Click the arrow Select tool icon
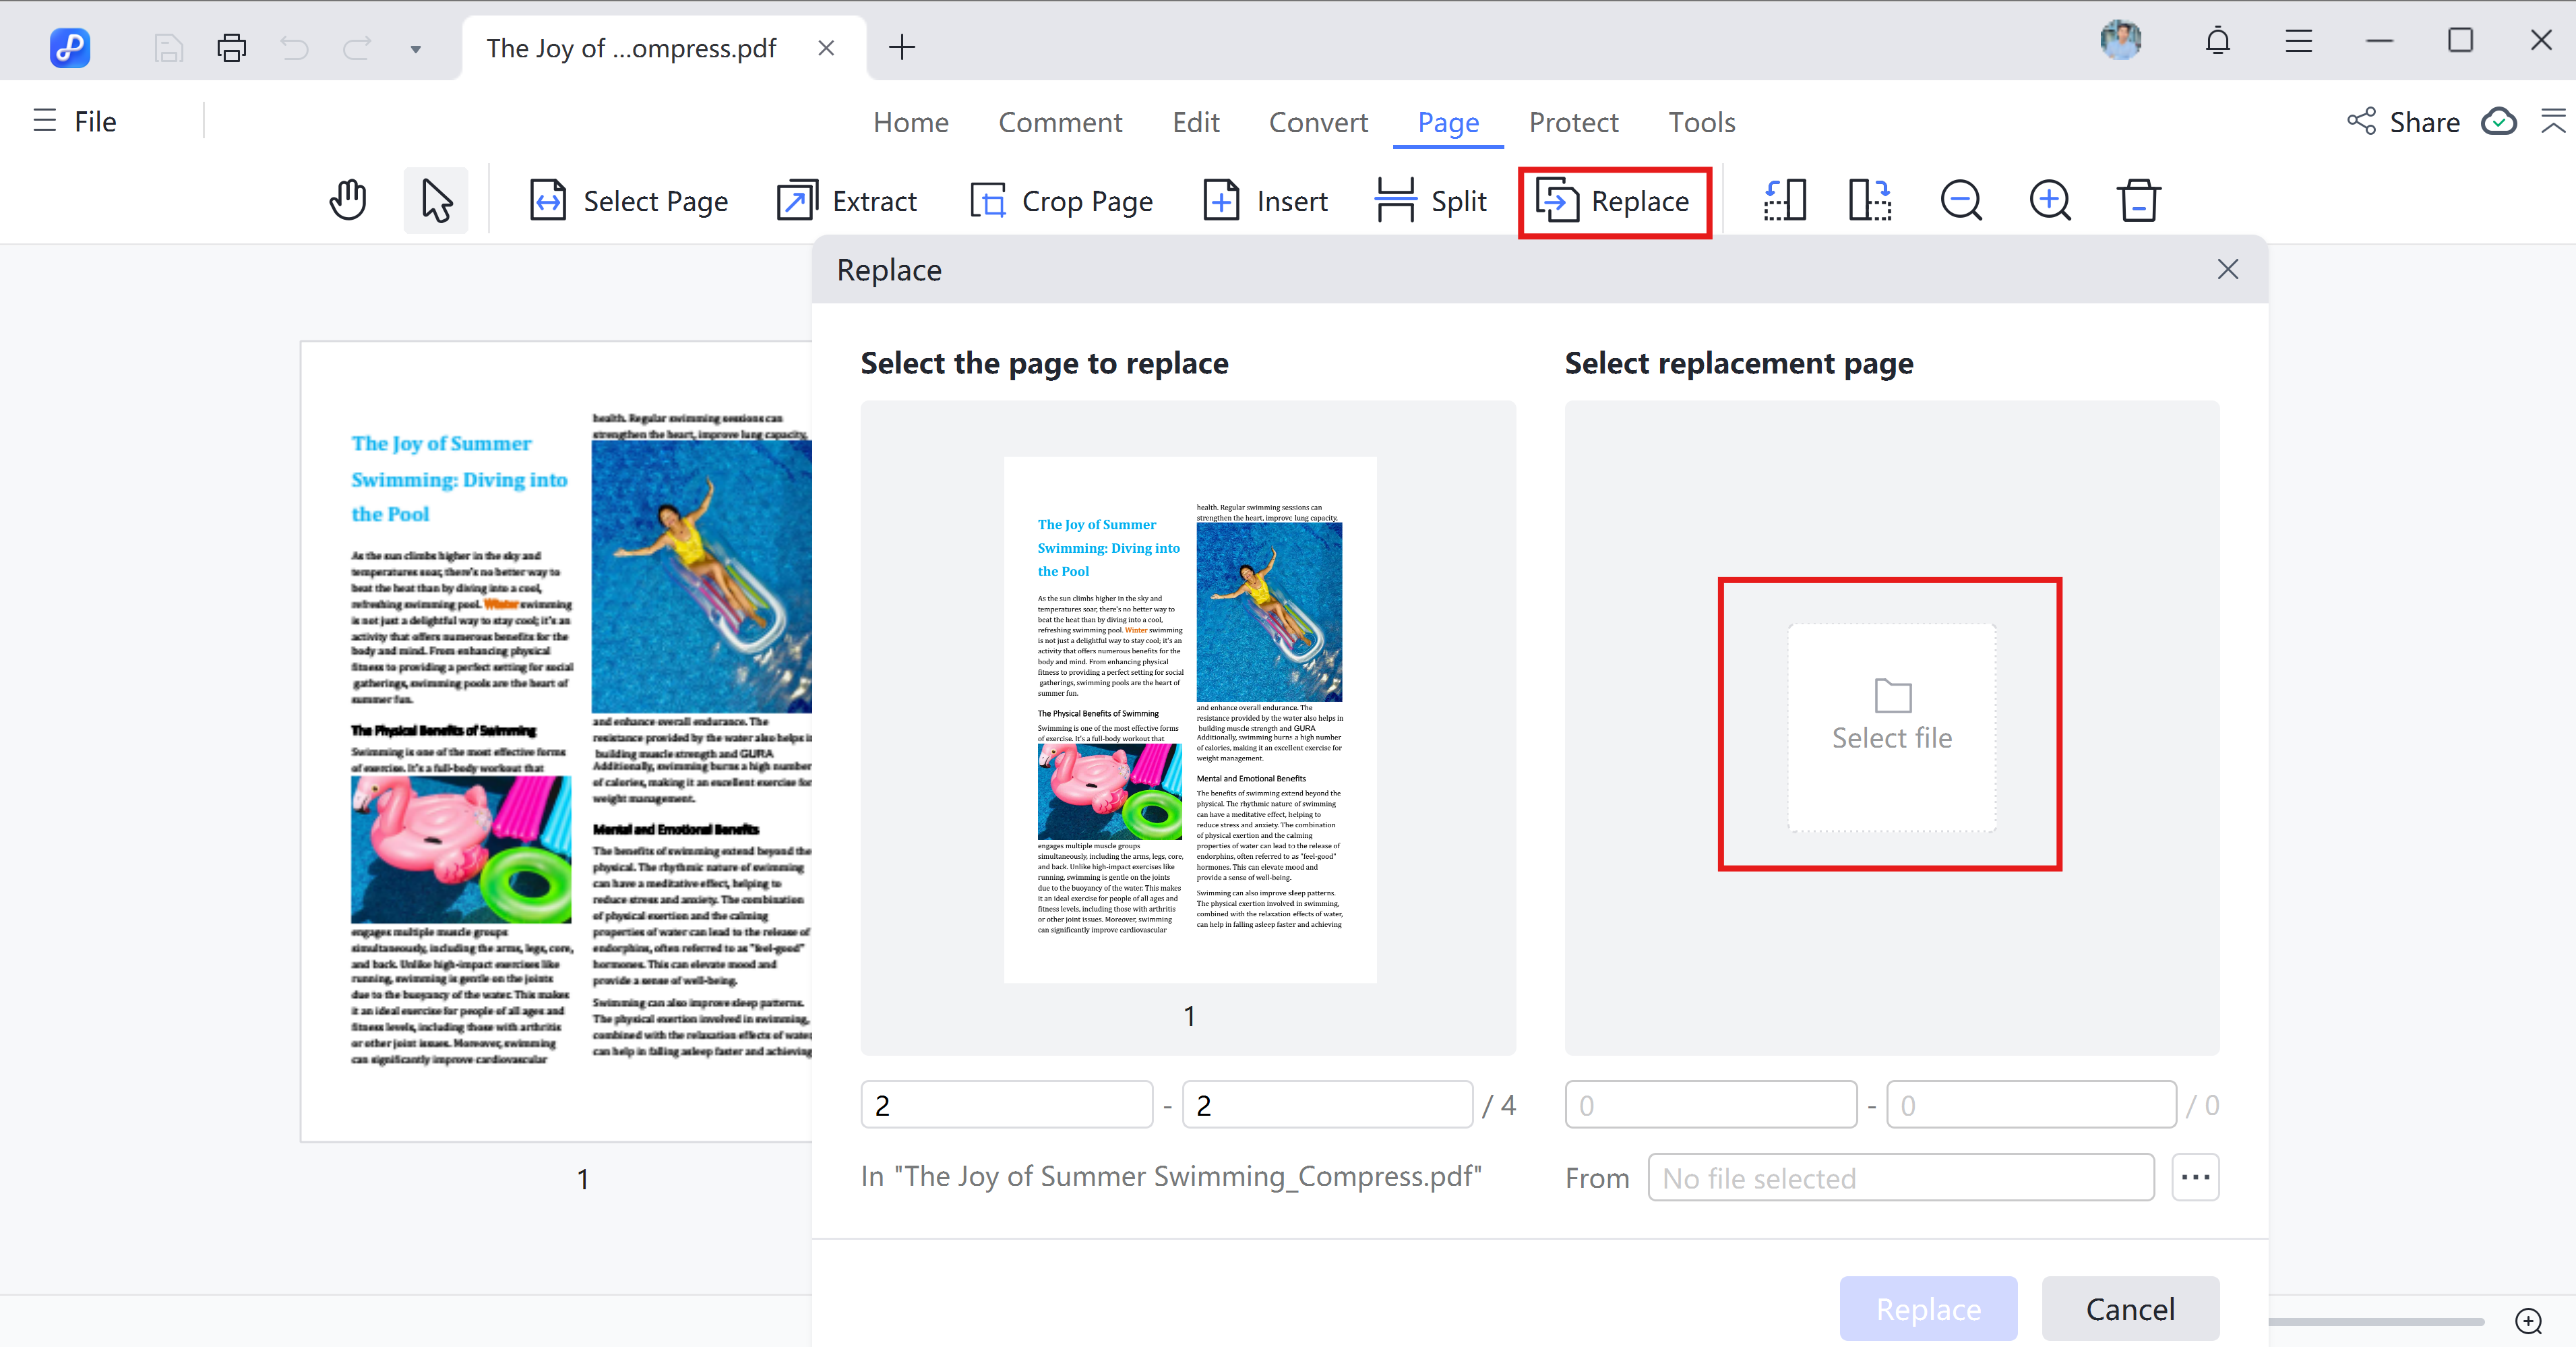This screenshot has width=2576, height=1347. (436, 200)
